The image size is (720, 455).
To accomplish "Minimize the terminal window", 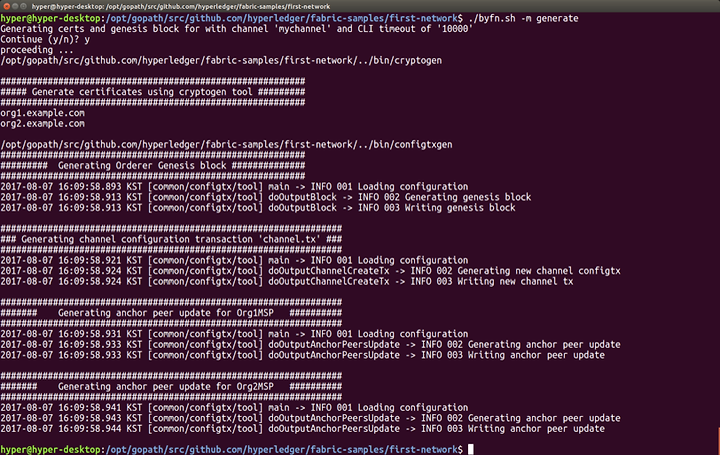I will pyautogui.click(x=15, y=6).
